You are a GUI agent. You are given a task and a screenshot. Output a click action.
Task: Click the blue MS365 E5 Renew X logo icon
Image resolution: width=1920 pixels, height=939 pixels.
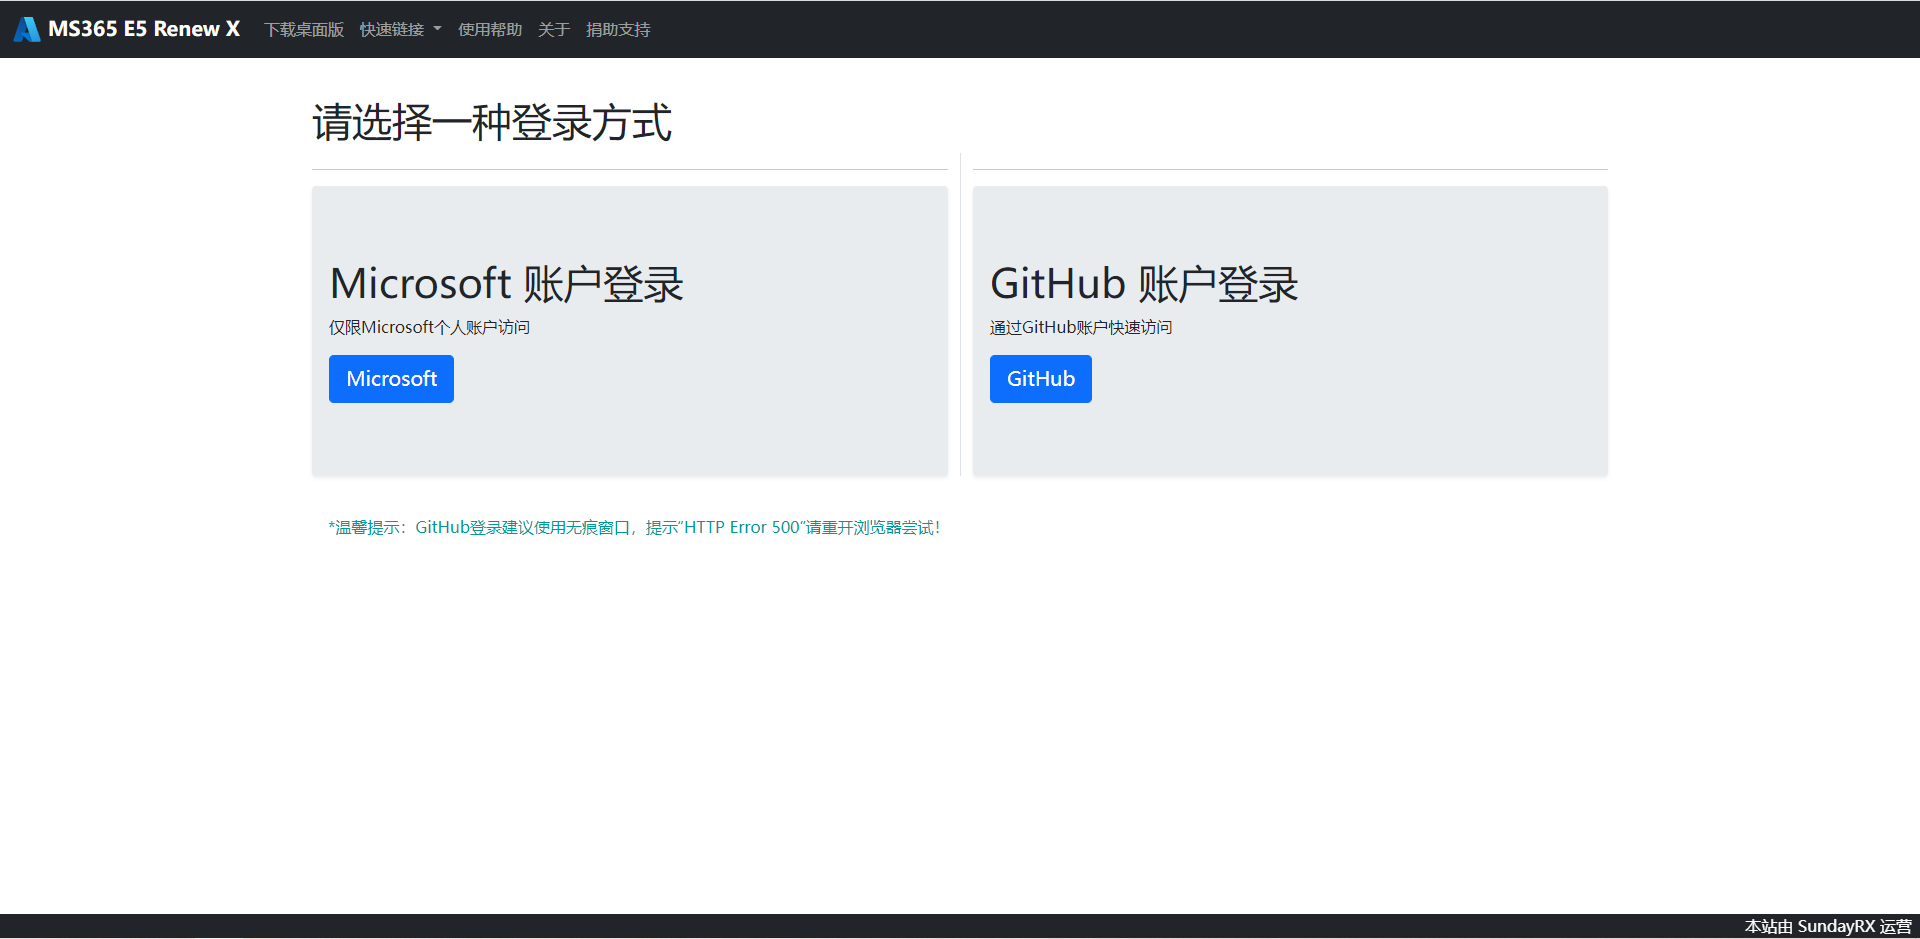tap(27, 29)
